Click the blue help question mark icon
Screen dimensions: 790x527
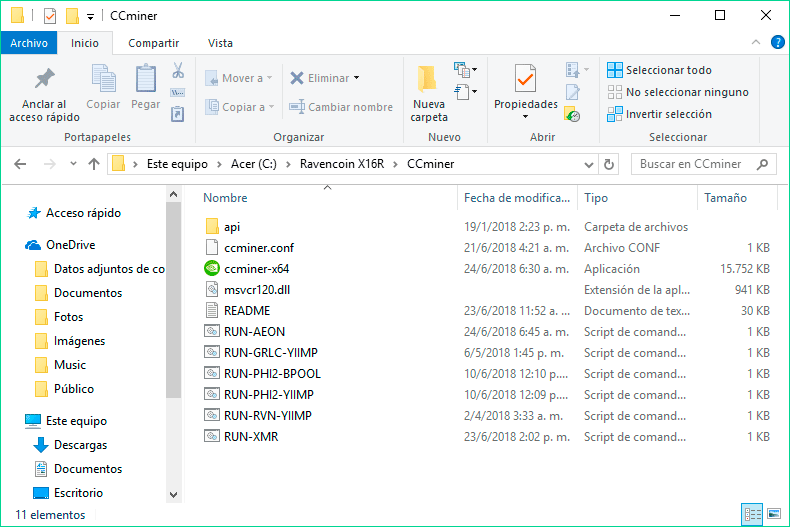778,42
